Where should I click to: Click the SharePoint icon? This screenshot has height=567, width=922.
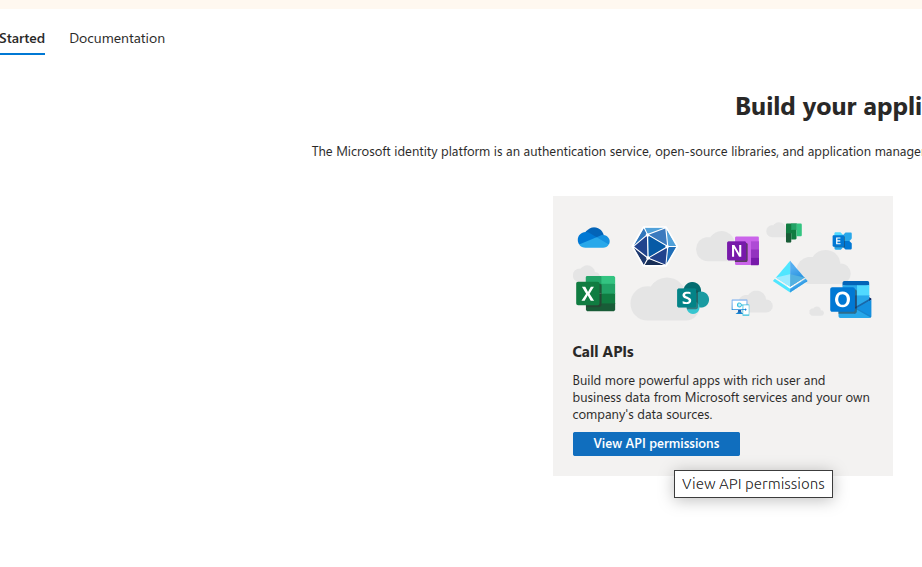[x=692, y=298]
